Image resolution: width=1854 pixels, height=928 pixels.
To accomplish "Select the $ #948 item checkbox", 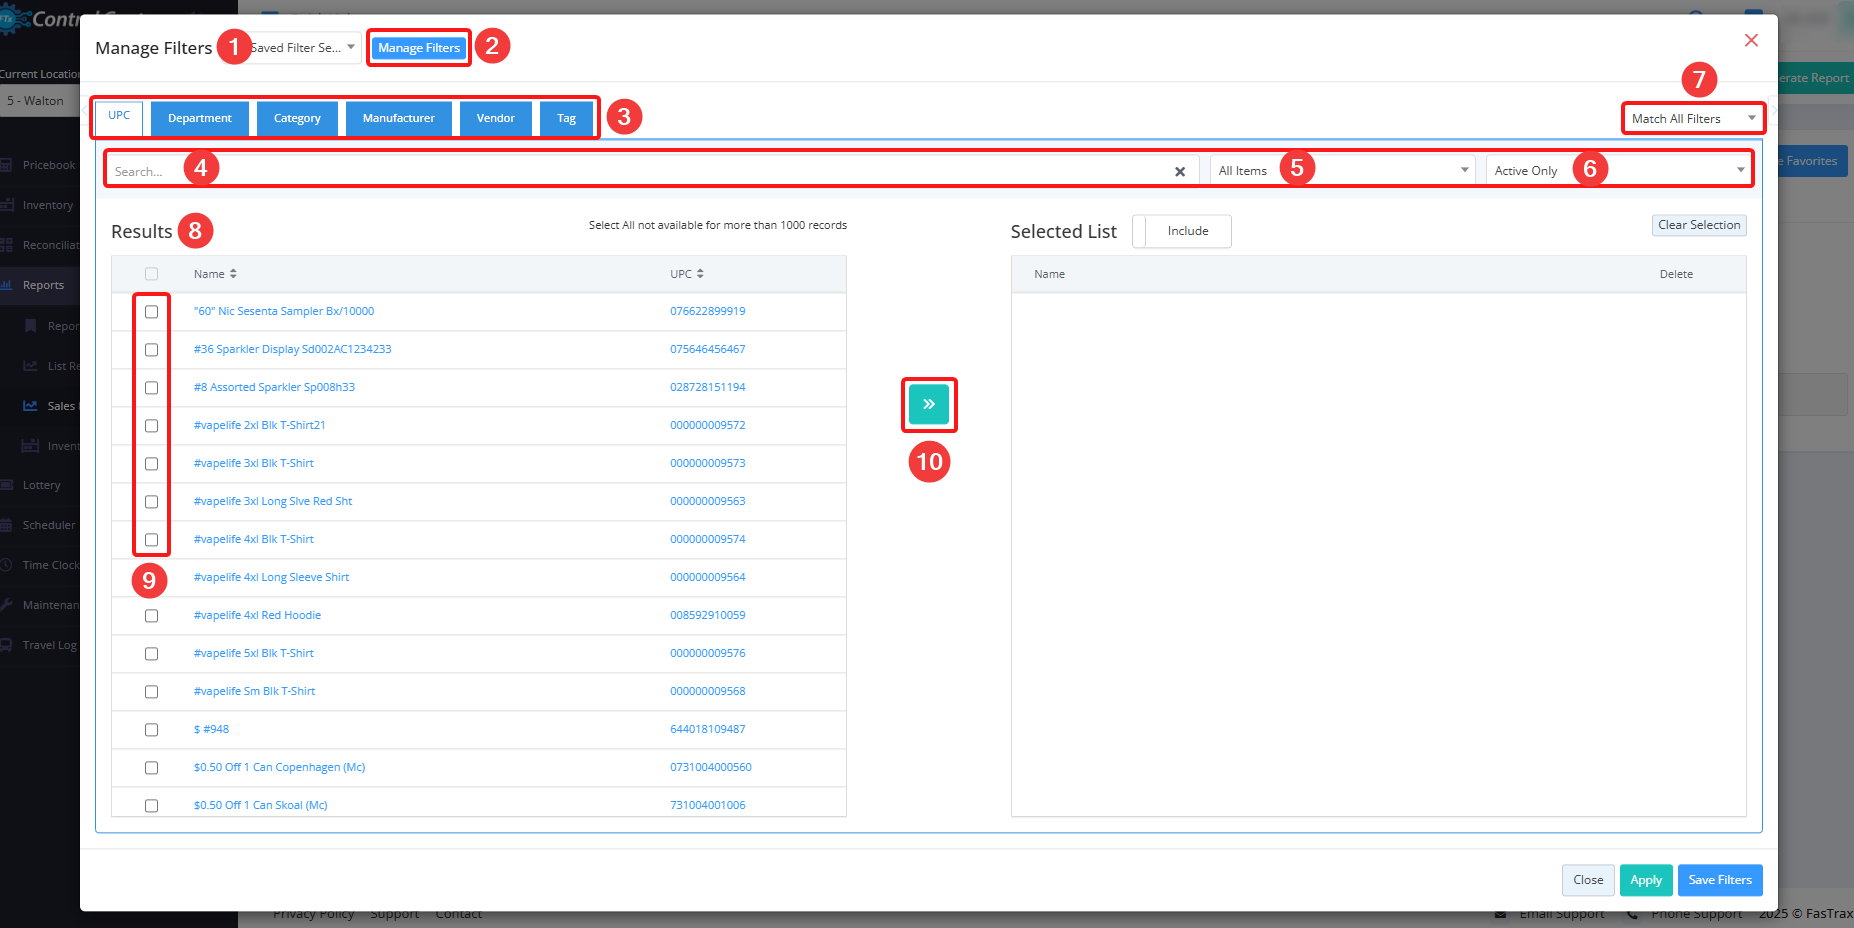I will click(152, 730).
